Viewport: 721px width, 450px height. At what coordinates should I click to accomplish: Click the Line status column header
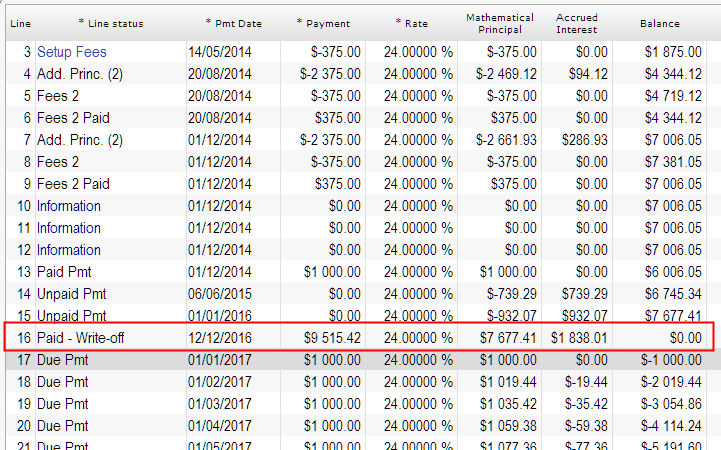[110, 23]
